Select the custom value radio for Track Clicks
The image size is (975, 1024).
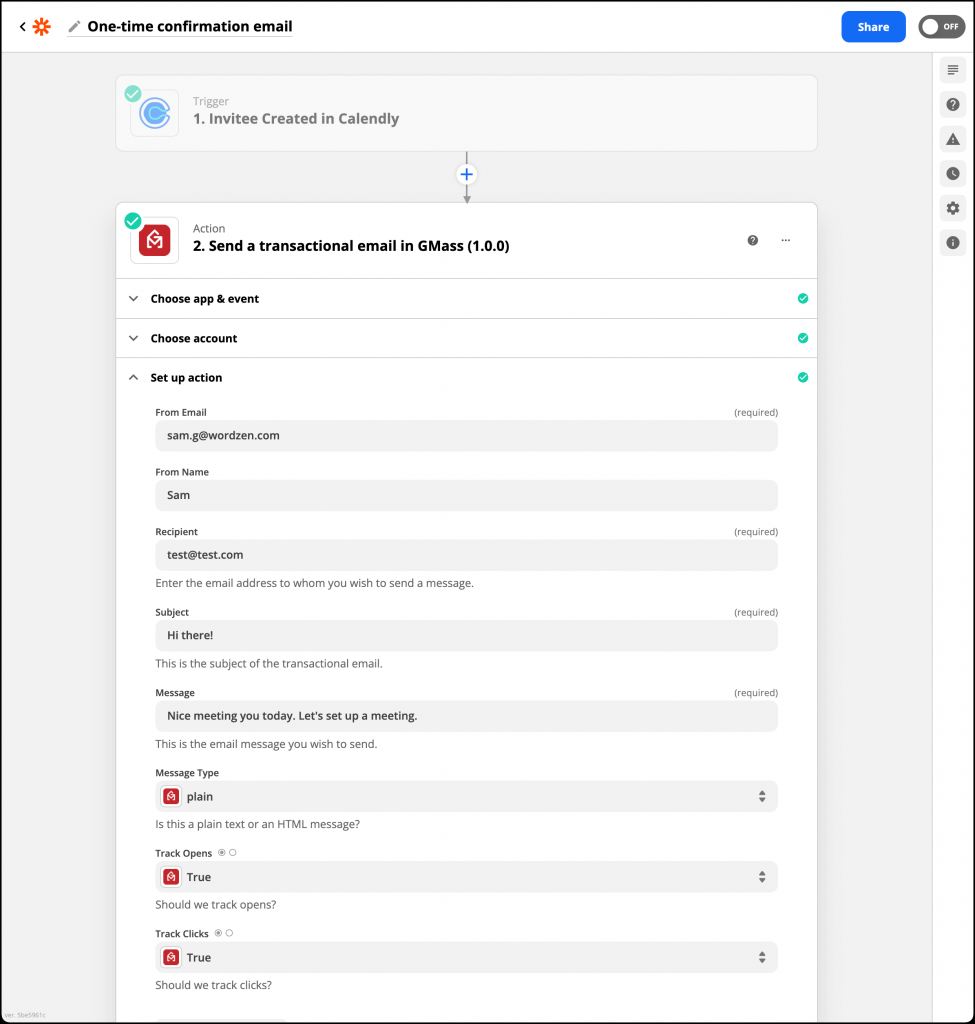[x=227, y=933]
